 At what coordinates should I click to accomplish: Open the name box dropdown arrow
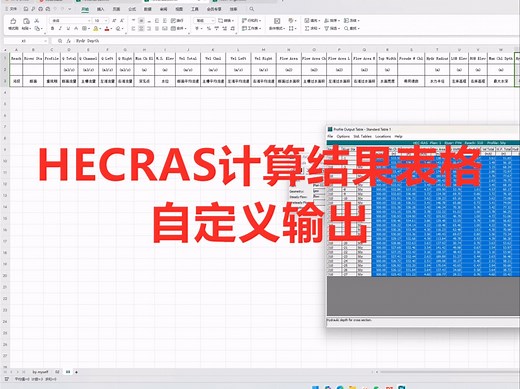[46, 41]
